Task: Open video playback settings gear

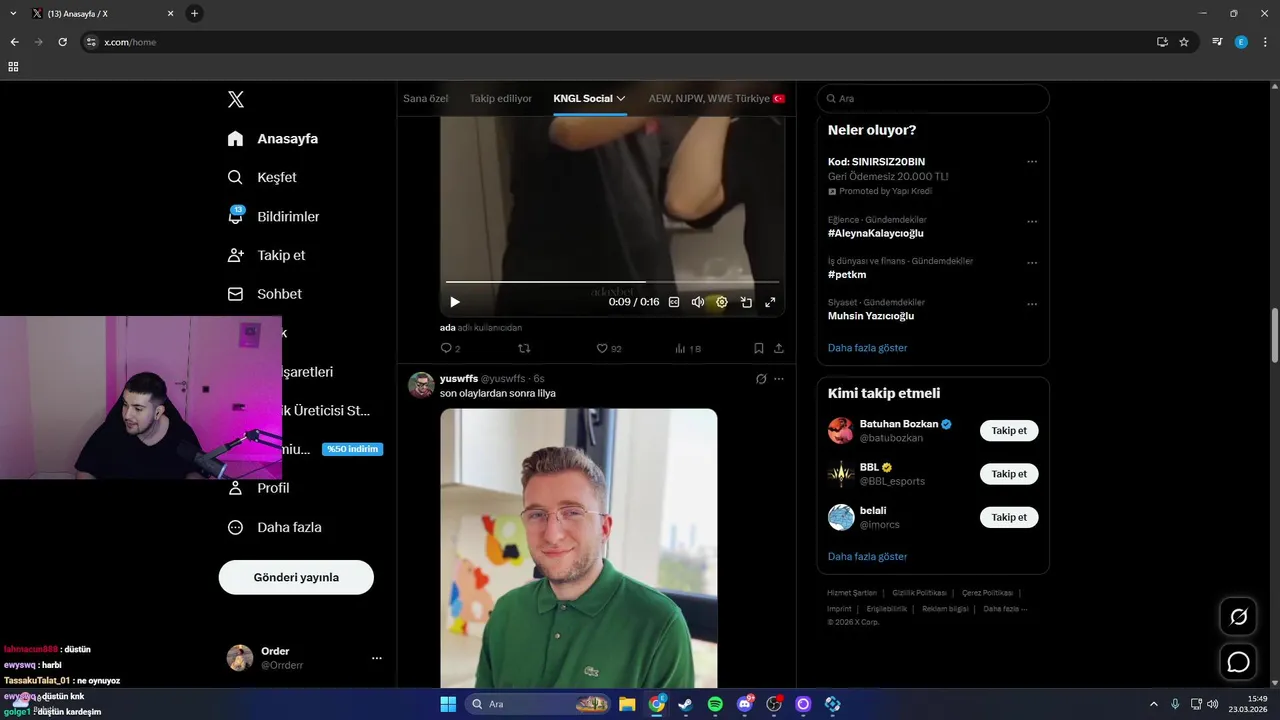Action: coord(722,302)
